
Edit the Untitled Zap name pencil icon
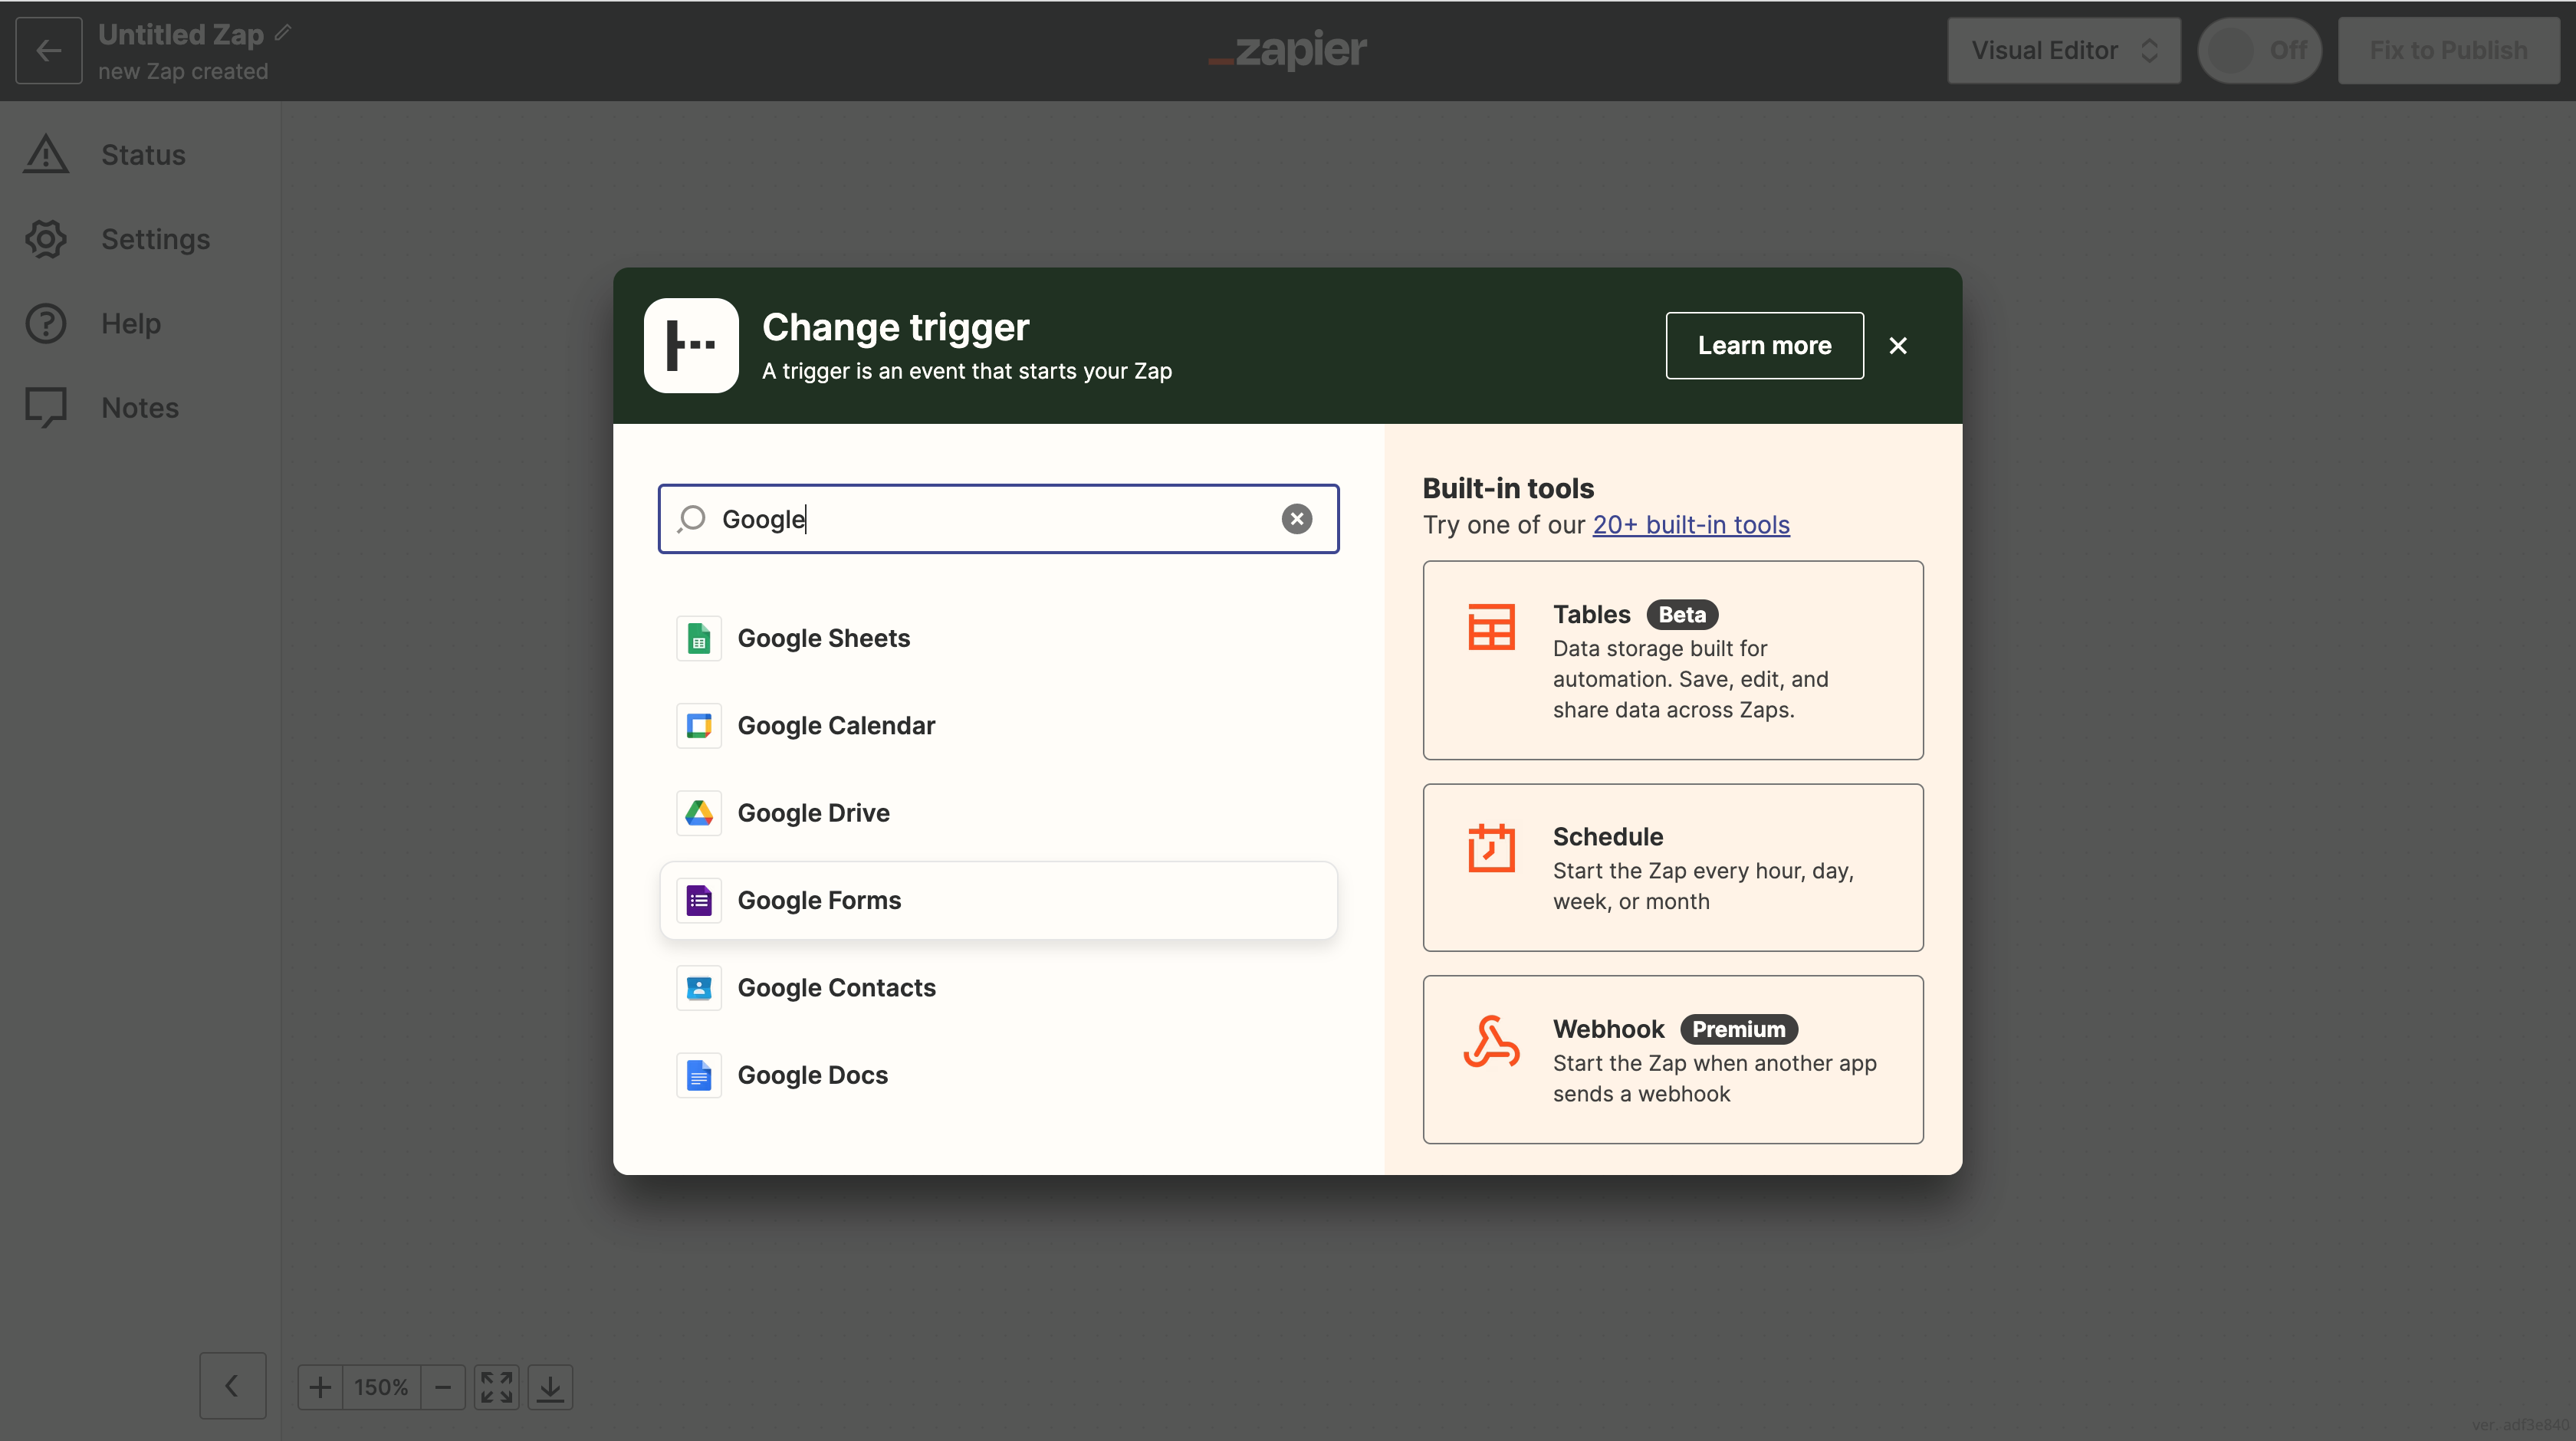click(x=283, y=33)
